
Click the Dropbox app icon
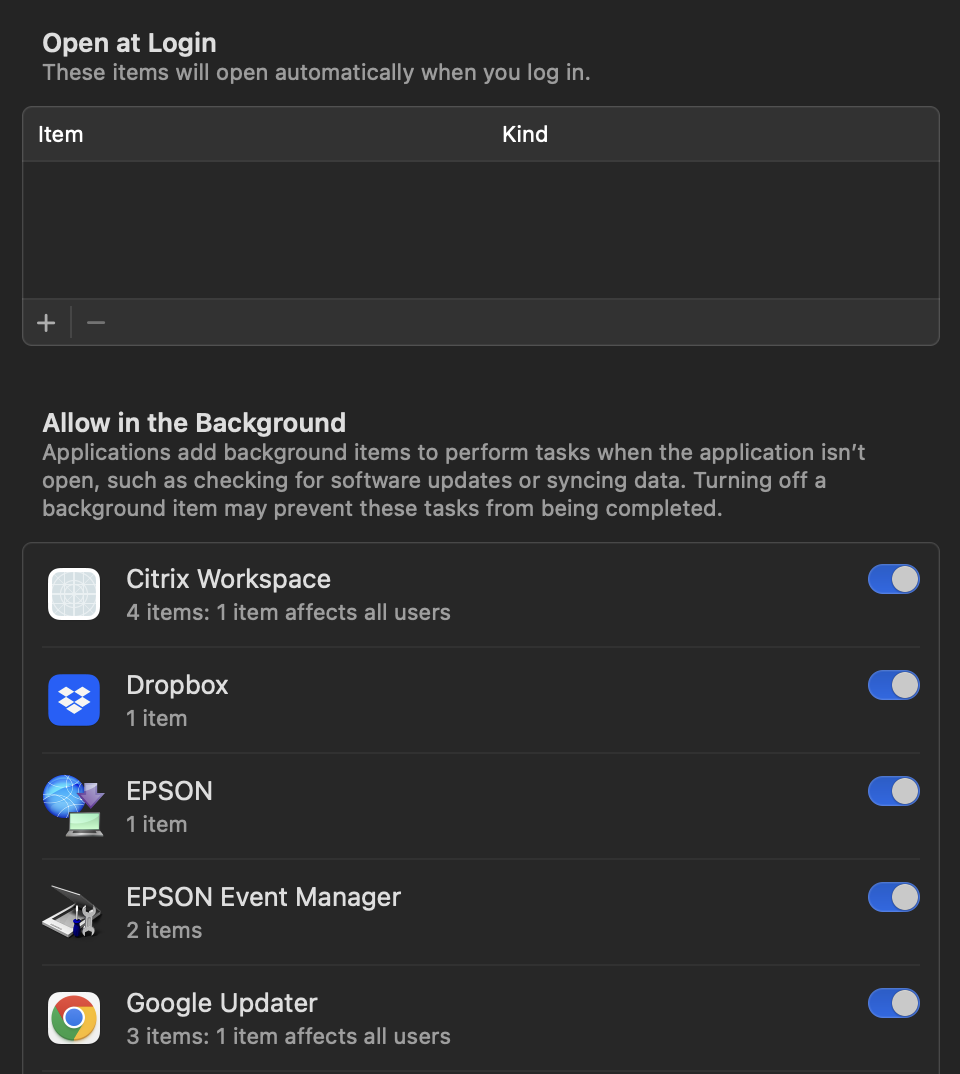(x=74, y=700)
